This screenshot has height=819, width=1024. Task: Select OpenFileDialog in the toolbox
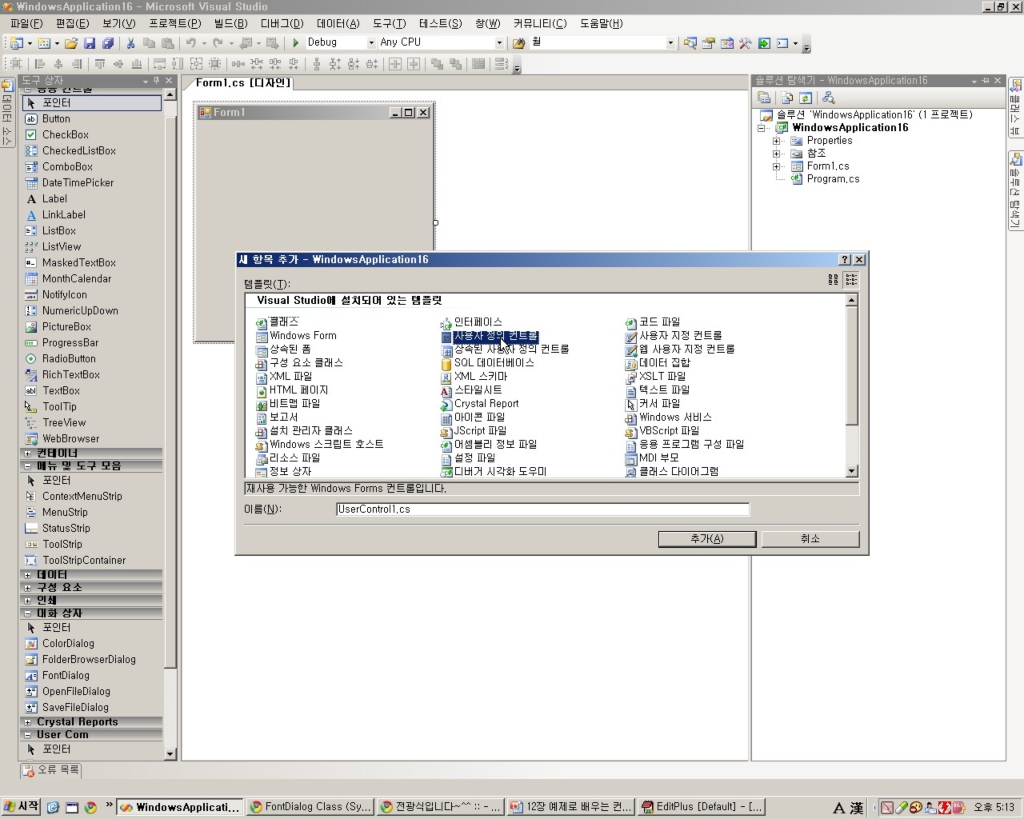[x=76, y=691]
